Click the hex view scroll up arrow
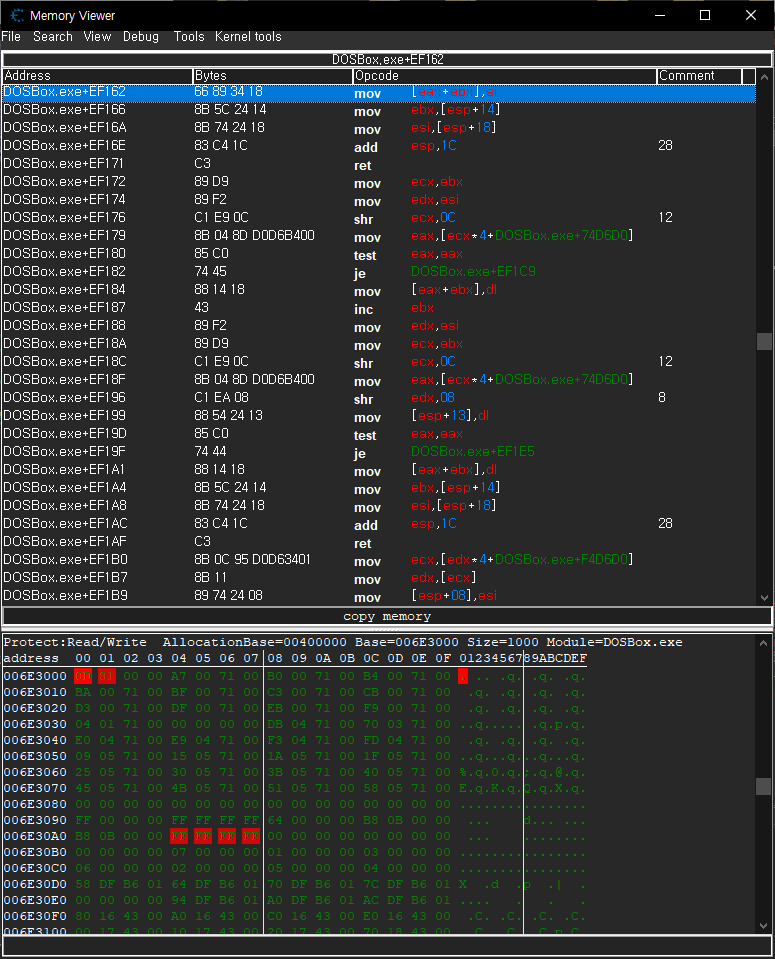The image size is (775, 959). click(764, 643)
